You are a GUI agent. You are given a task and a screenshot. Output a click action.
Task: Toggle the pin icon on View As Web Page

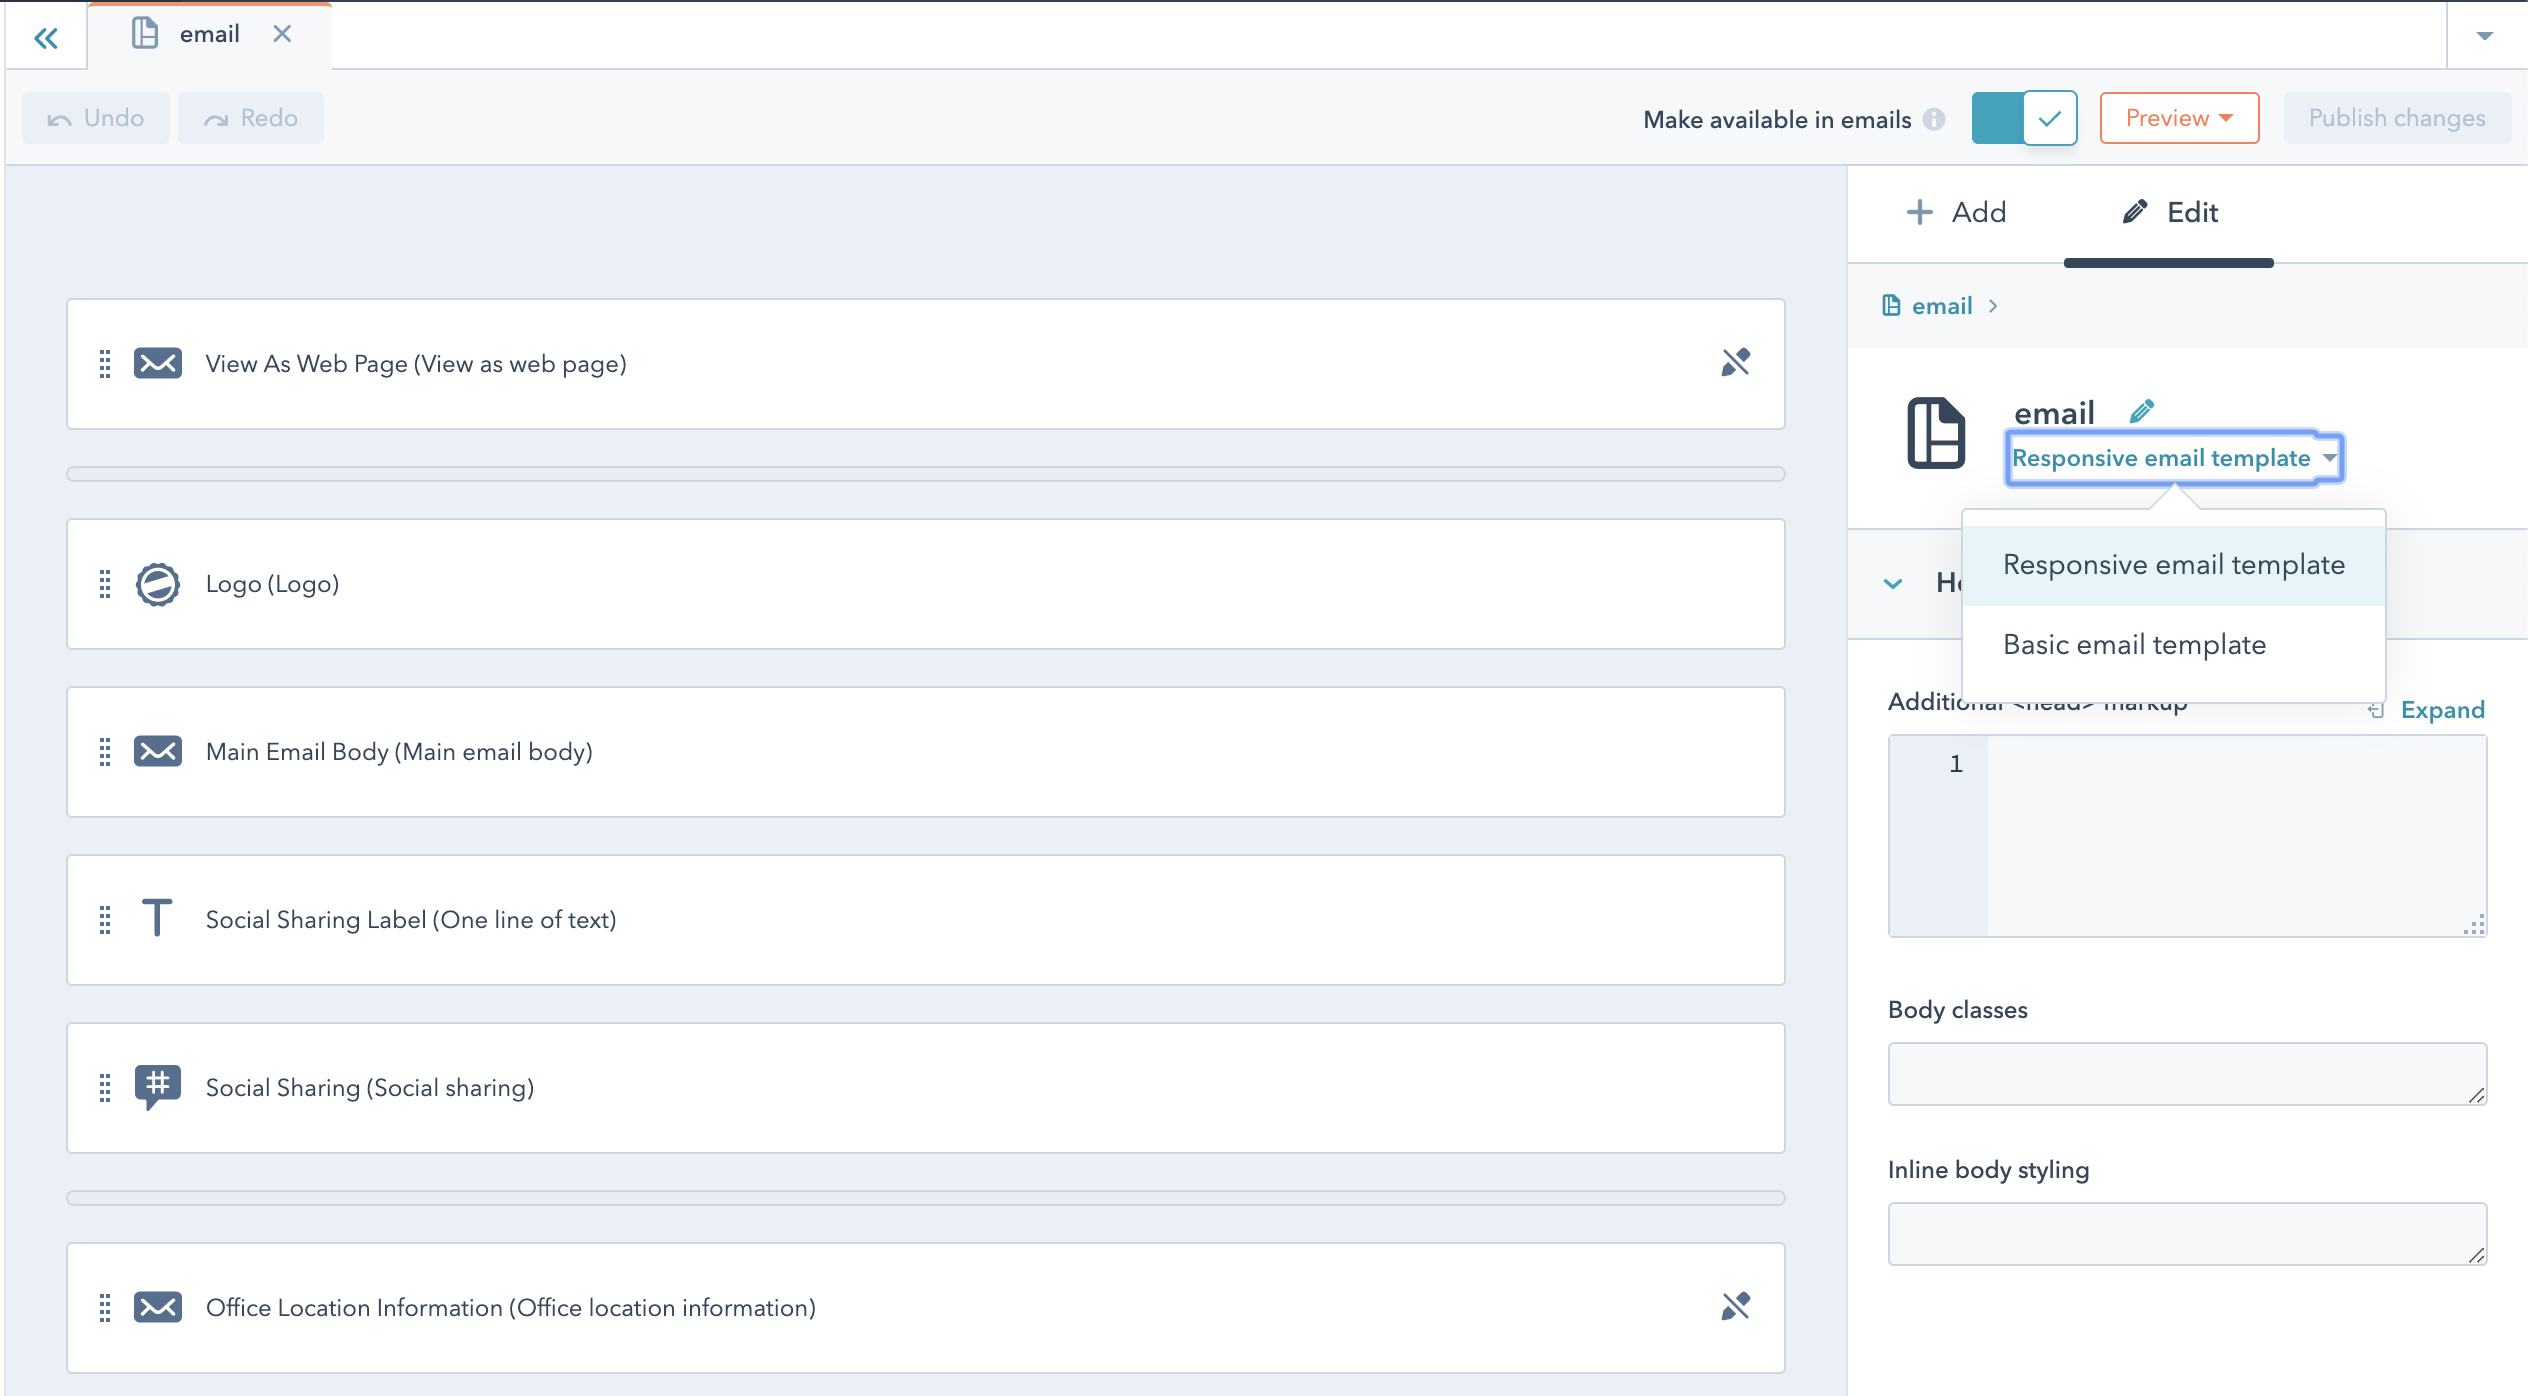tap(1736, 363)
